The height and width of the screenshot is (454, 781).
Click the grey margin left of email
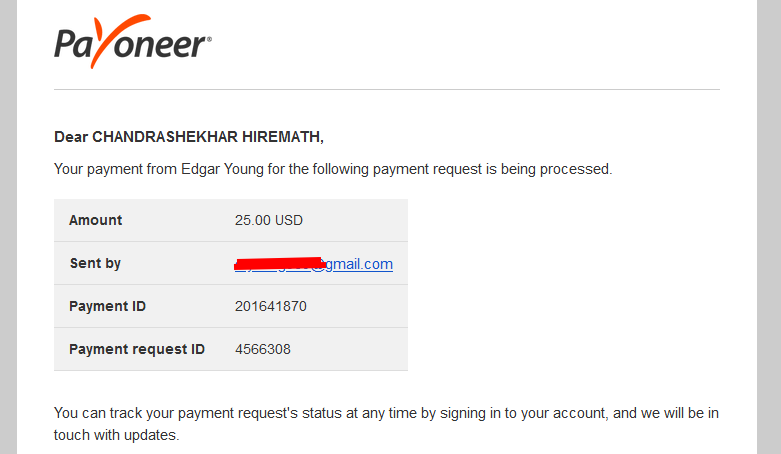point(8,227)
